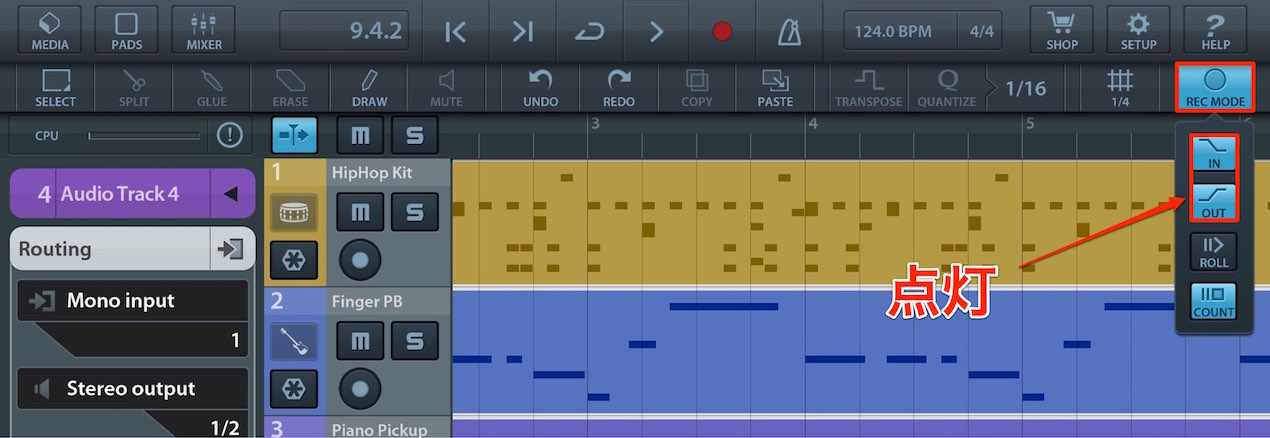Choose the SPLIT scissors tool
The height and width of the screenshot is (438, 1270).
[133, 88]
